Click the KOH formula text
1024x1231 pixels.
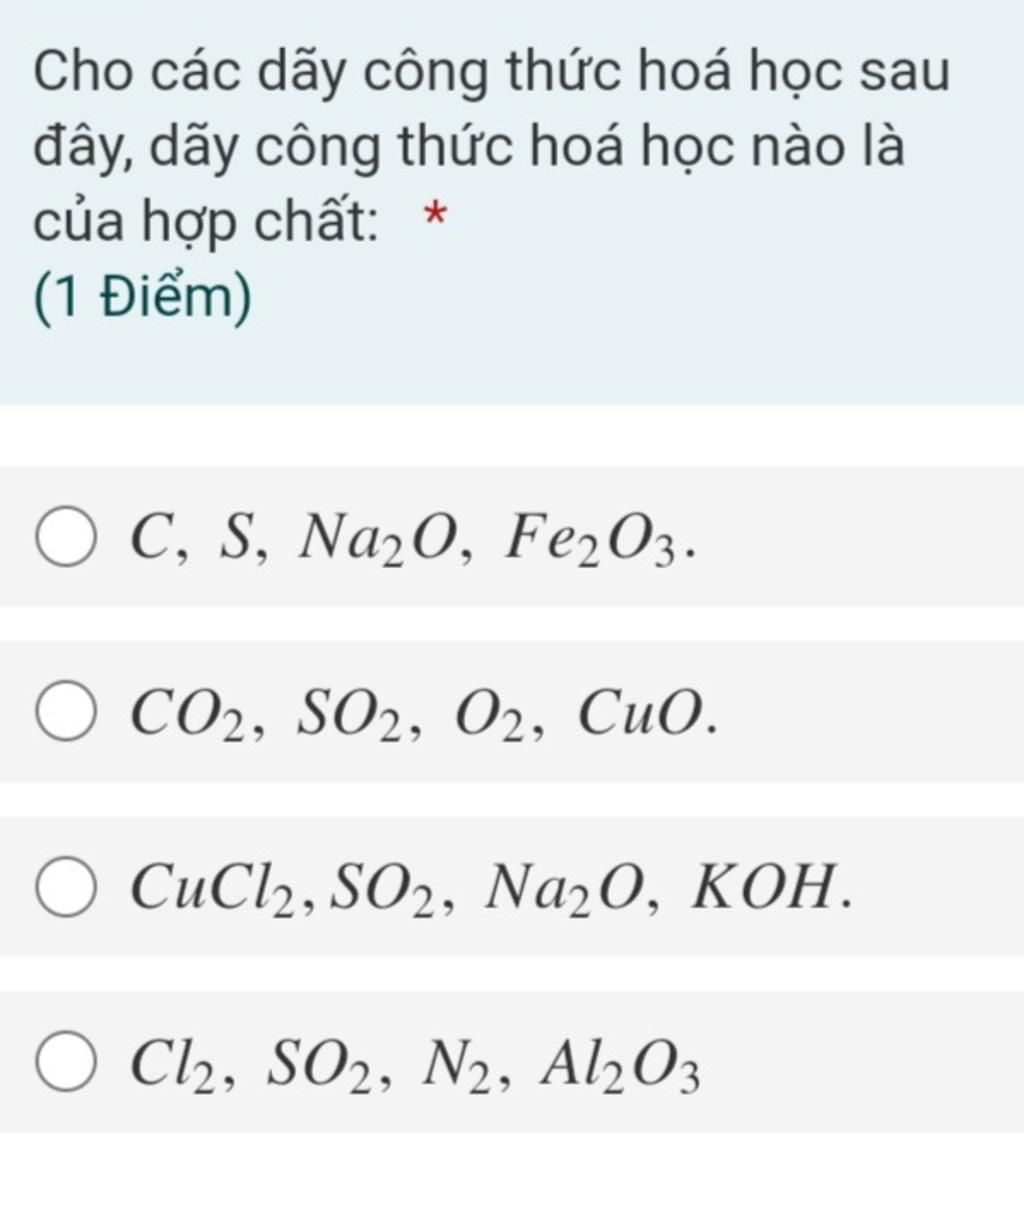tap(764, 888)
